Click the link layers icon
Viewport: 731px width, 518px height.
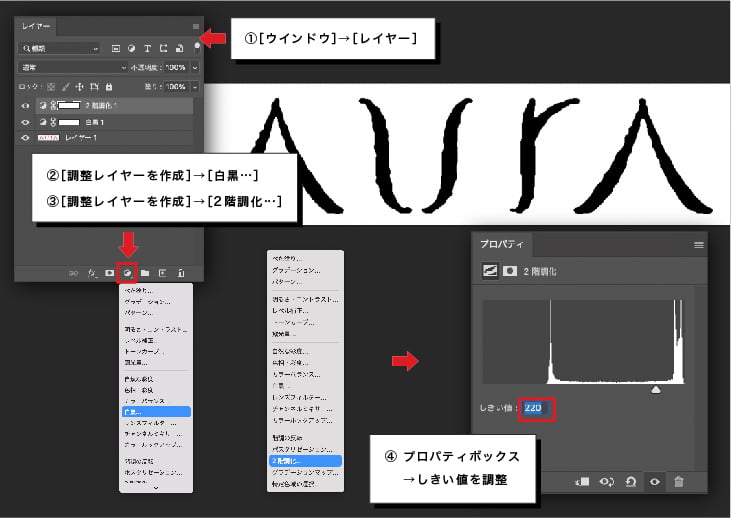pyautogui.click(x=74, y=272)
